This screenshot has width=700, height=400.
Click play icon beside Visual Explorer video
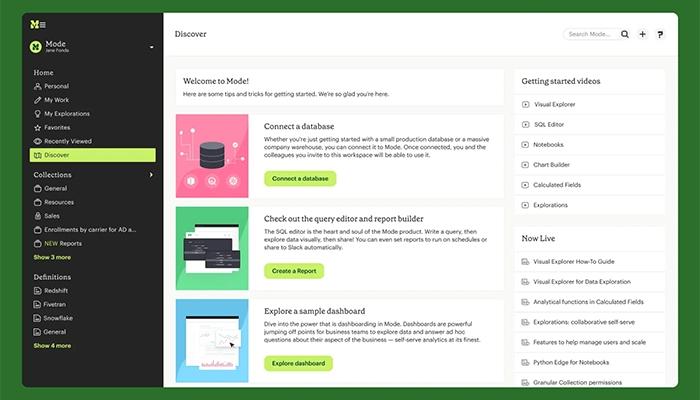526,104
